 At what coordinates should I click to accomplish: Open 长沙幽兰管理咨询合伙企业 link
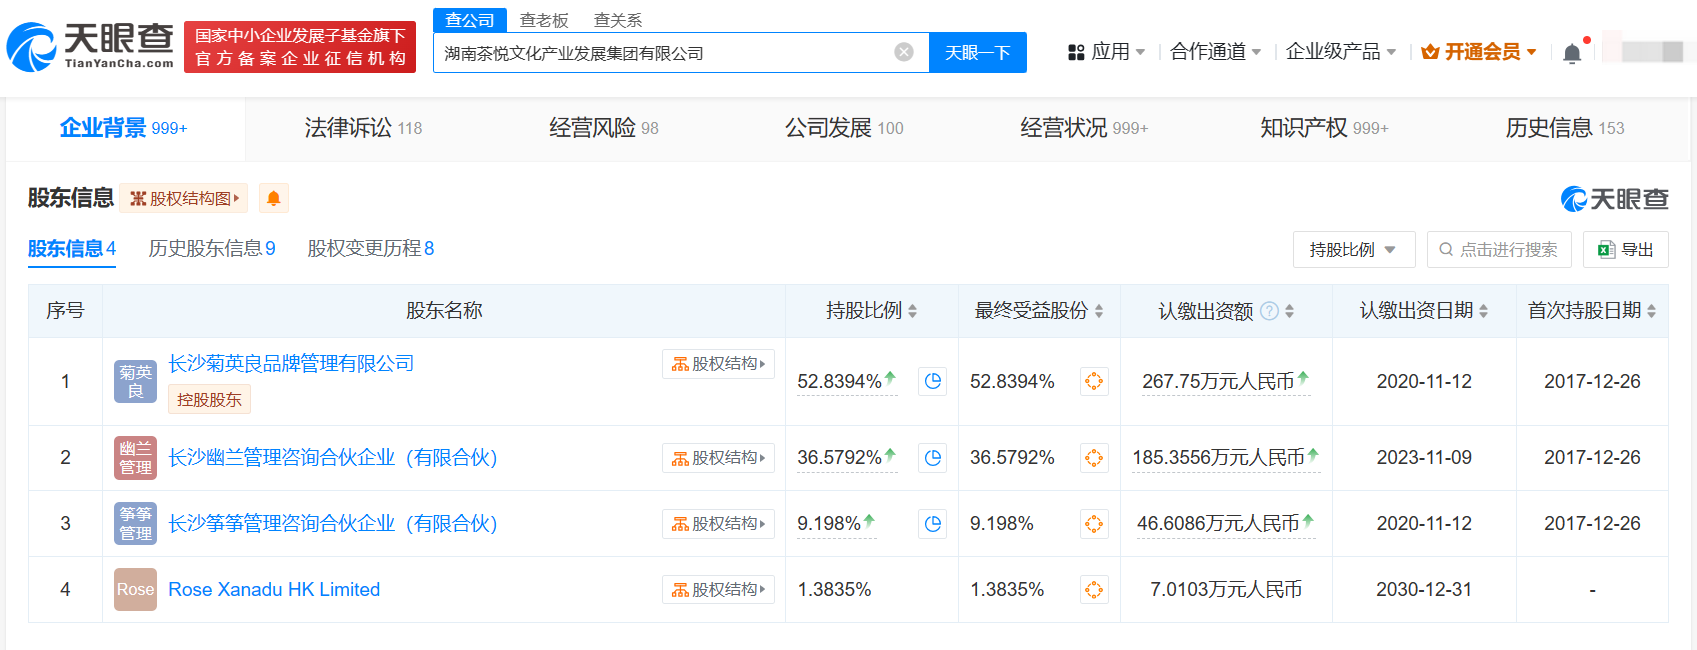click(x=333, y=458)
